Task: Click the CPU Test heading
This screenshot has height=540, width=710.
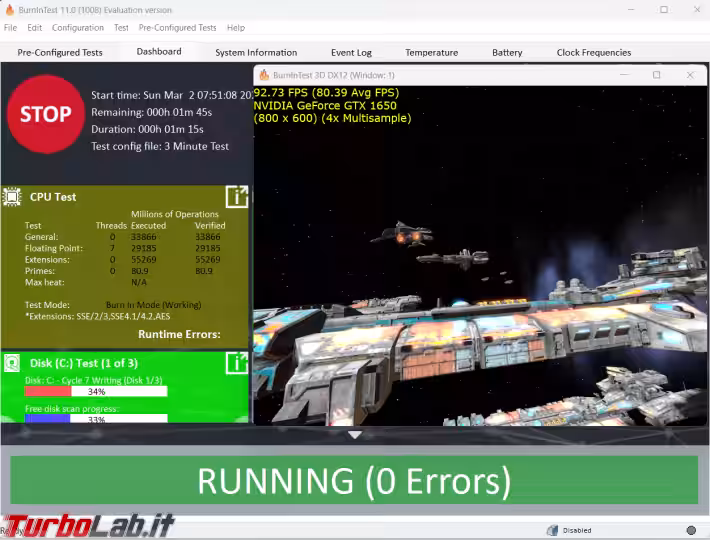Action: [53, 197]
